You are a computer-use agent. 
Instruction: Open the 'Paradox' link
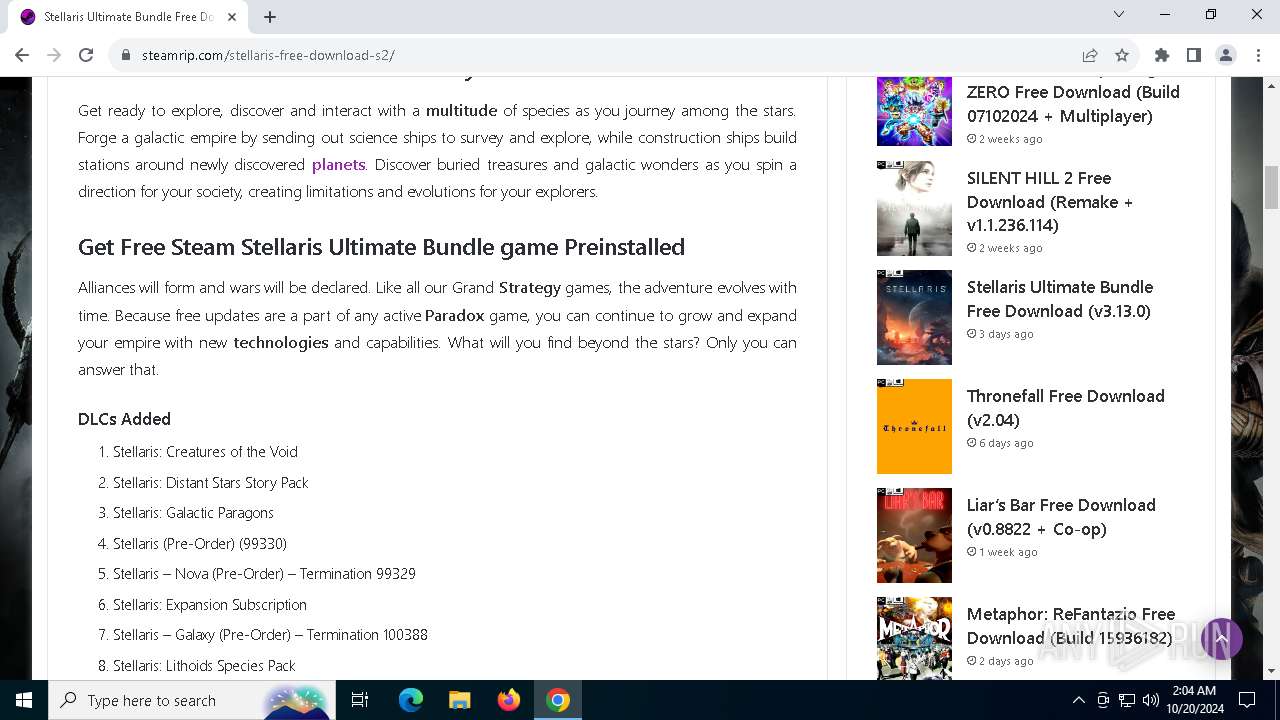click(x=454, y=315)
